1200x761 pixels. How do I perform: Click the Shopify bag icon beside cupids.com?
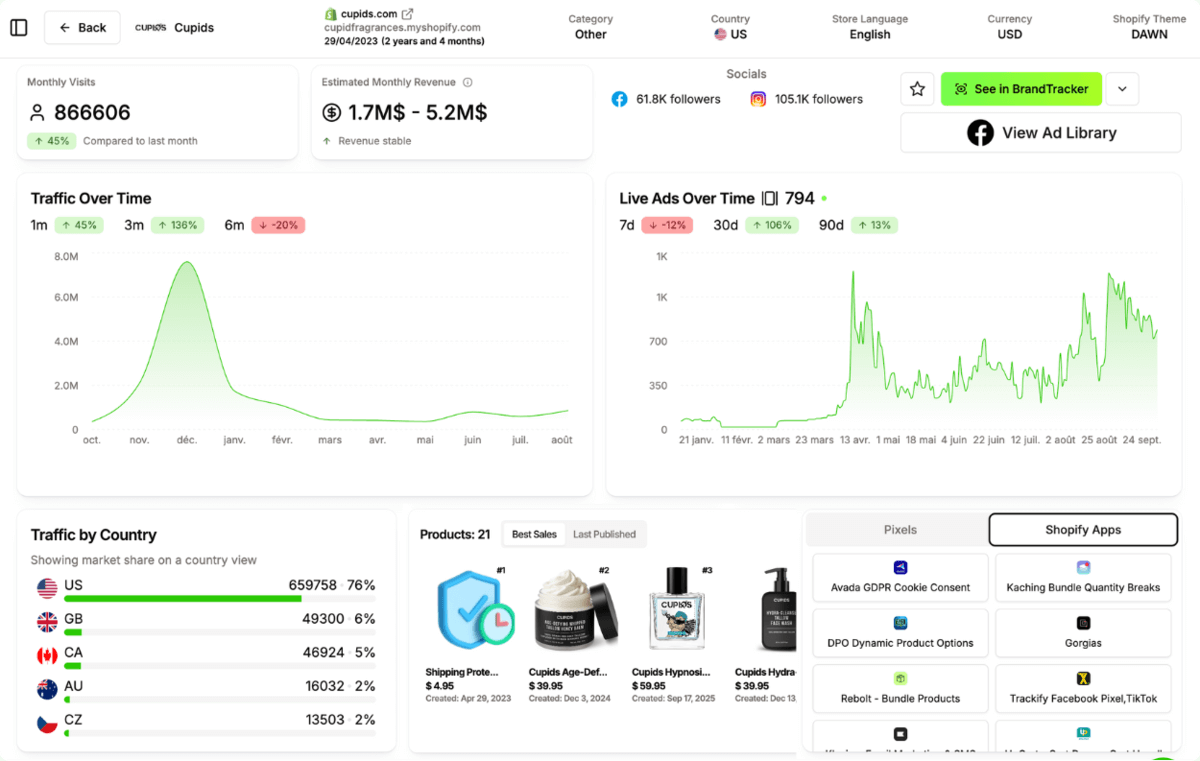point(330,14)
